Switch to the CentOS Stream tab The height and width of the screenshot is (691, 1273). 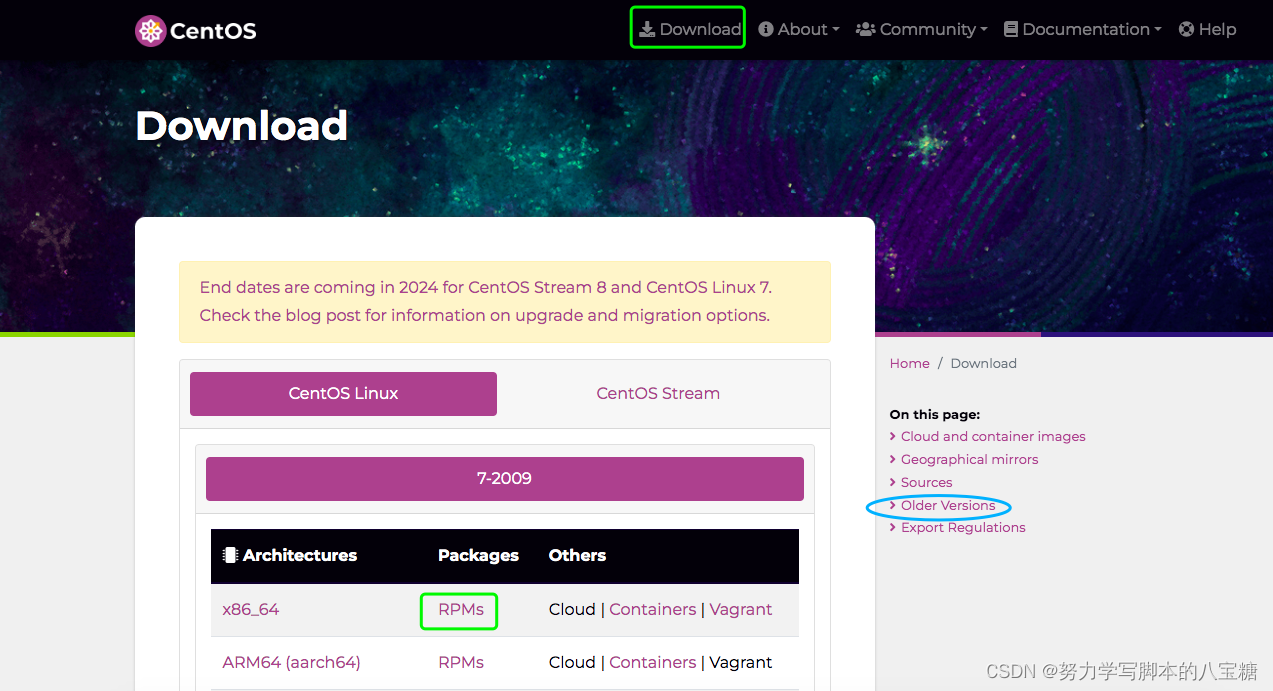658,394
